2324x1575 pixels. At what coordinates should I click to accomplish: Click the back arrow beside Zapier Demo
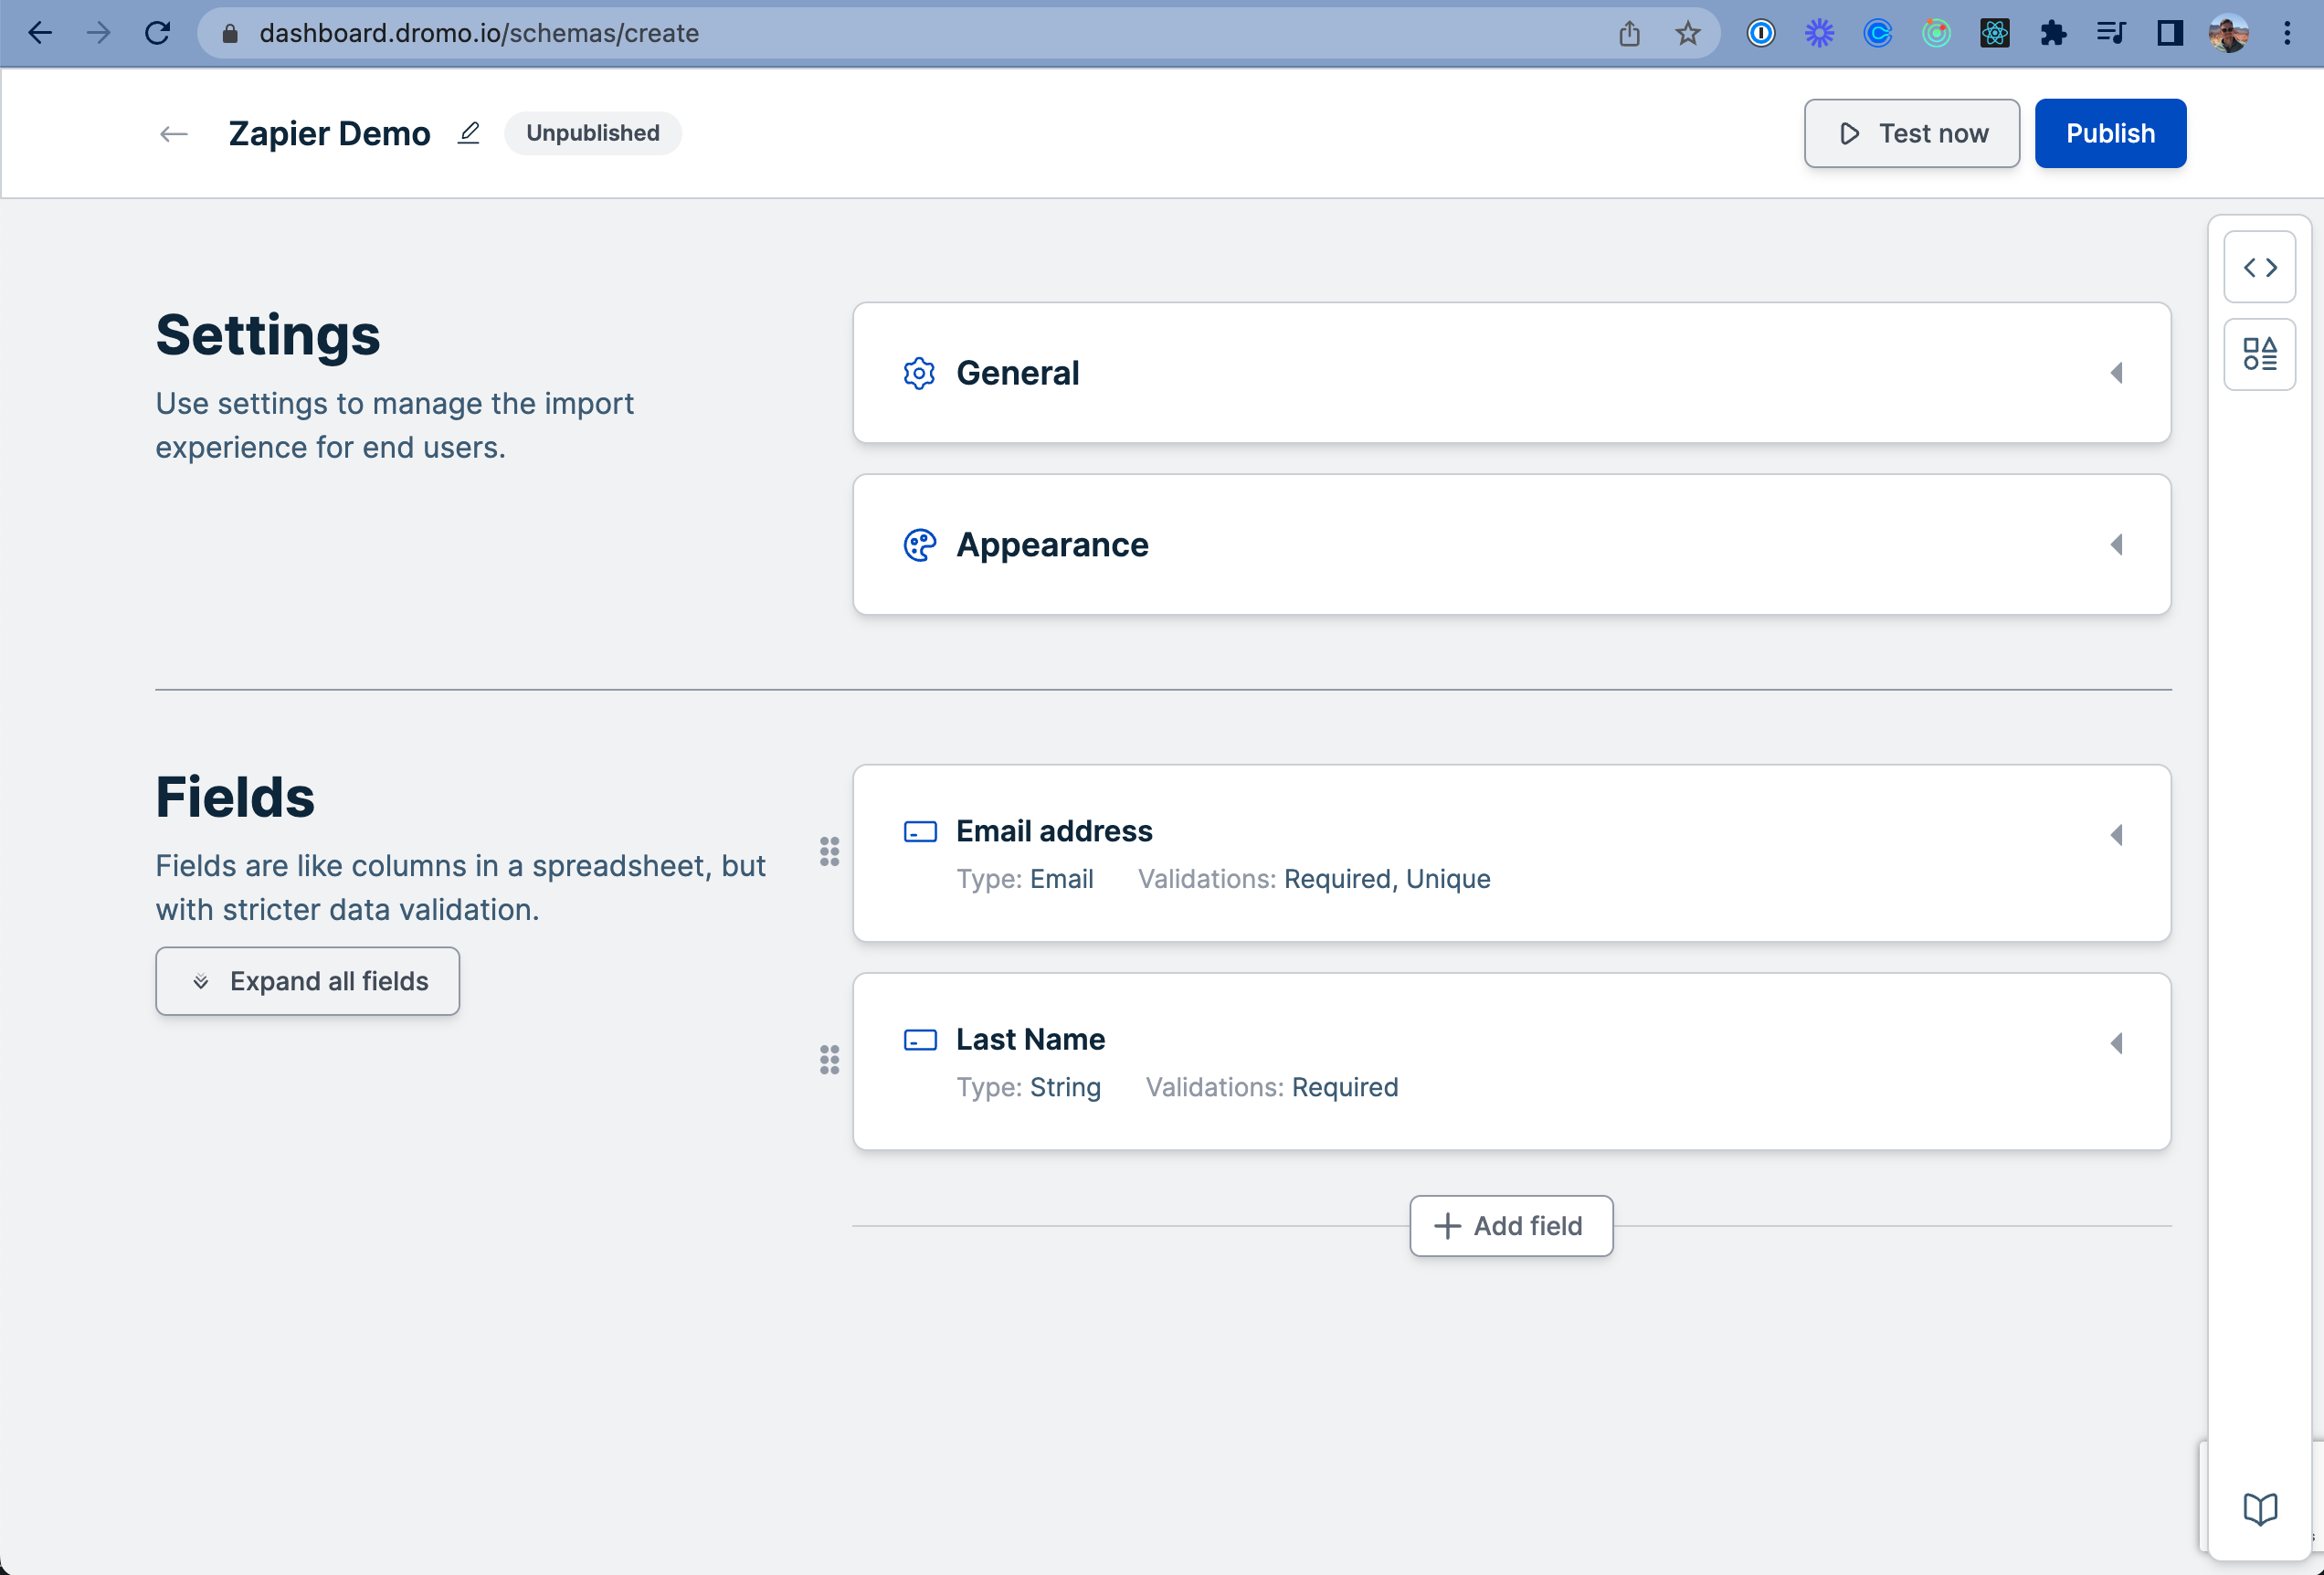(174, 134)
